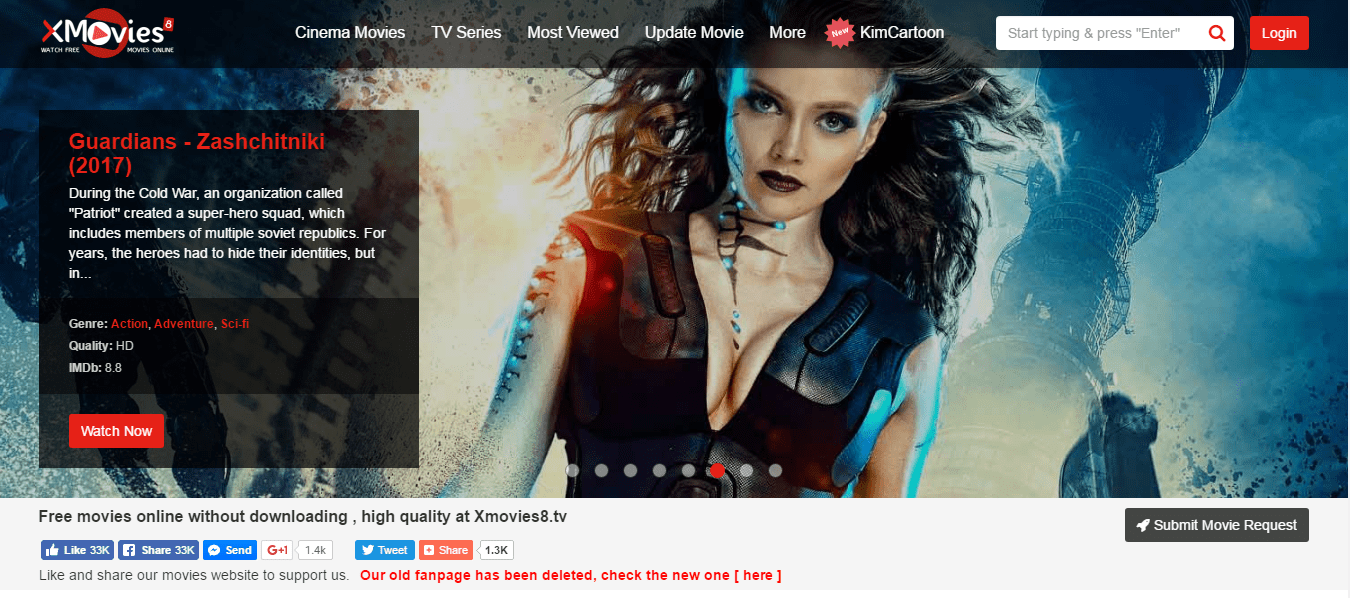Go to second carousel slide dot
Viewport: 1350px width, 598px height.
click(602, 469)
